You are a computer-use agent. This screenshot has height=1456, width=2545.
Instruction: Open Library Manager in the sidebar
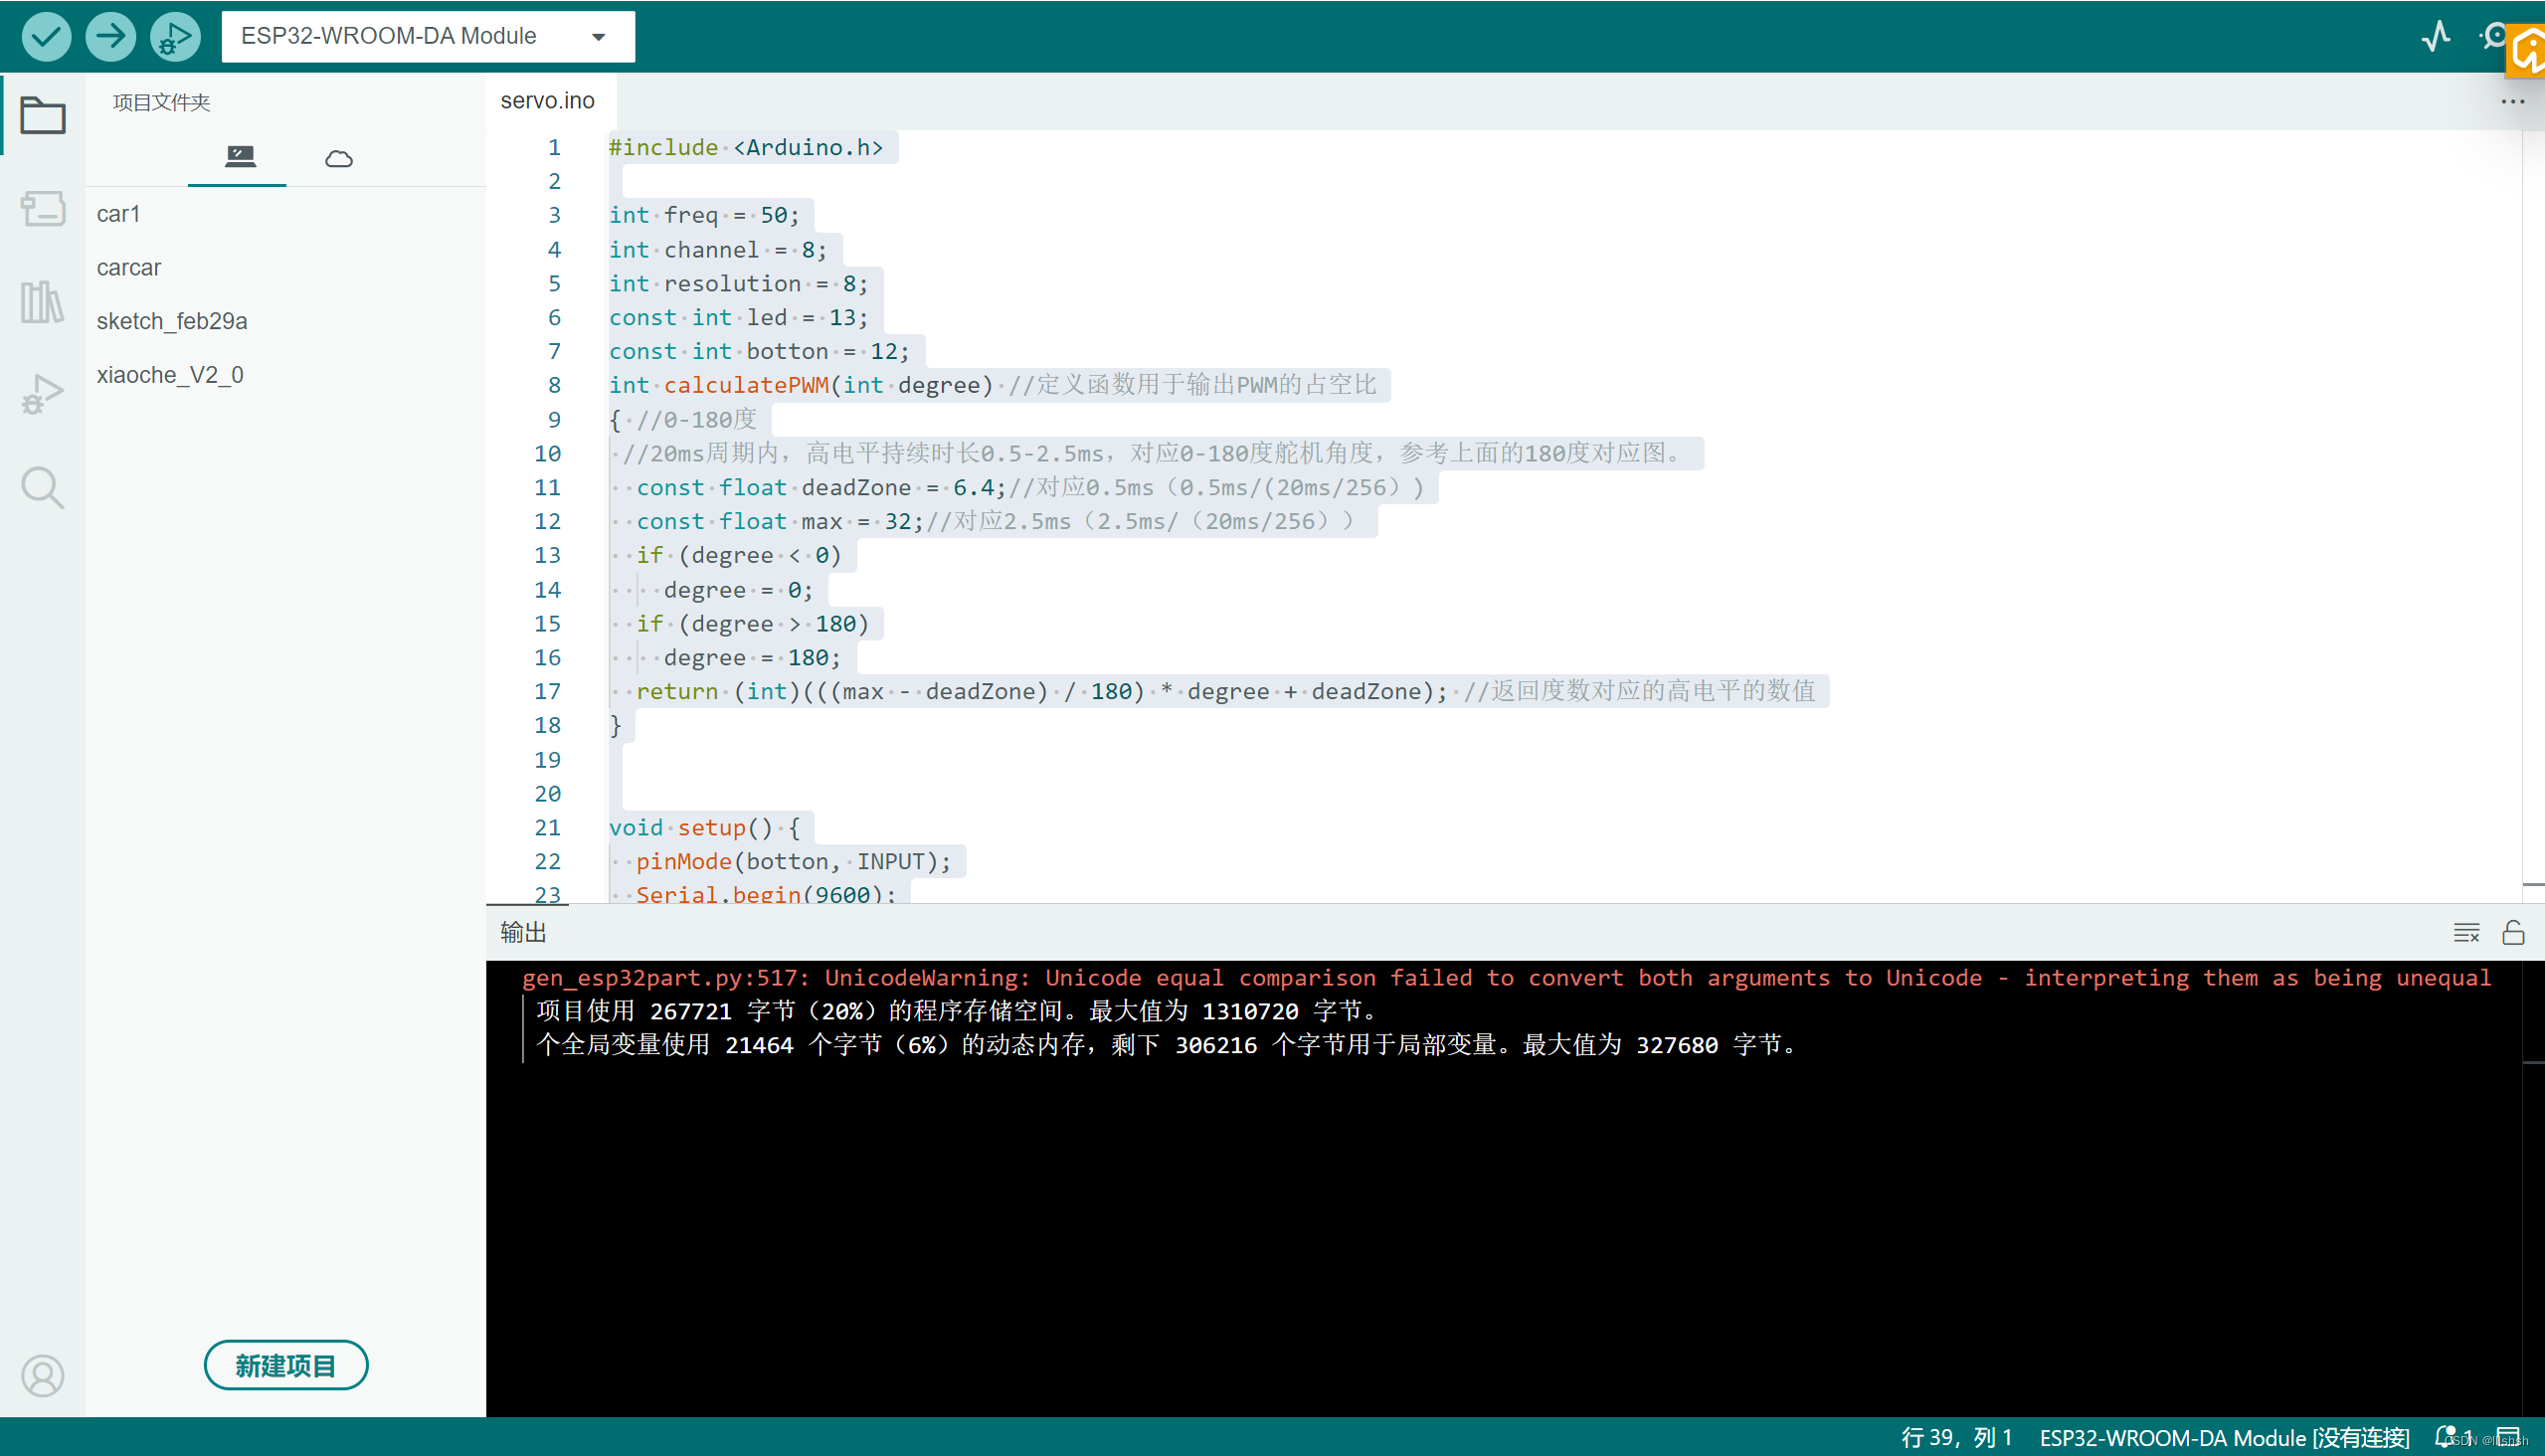pyautogui.click(x=43, y=301)
